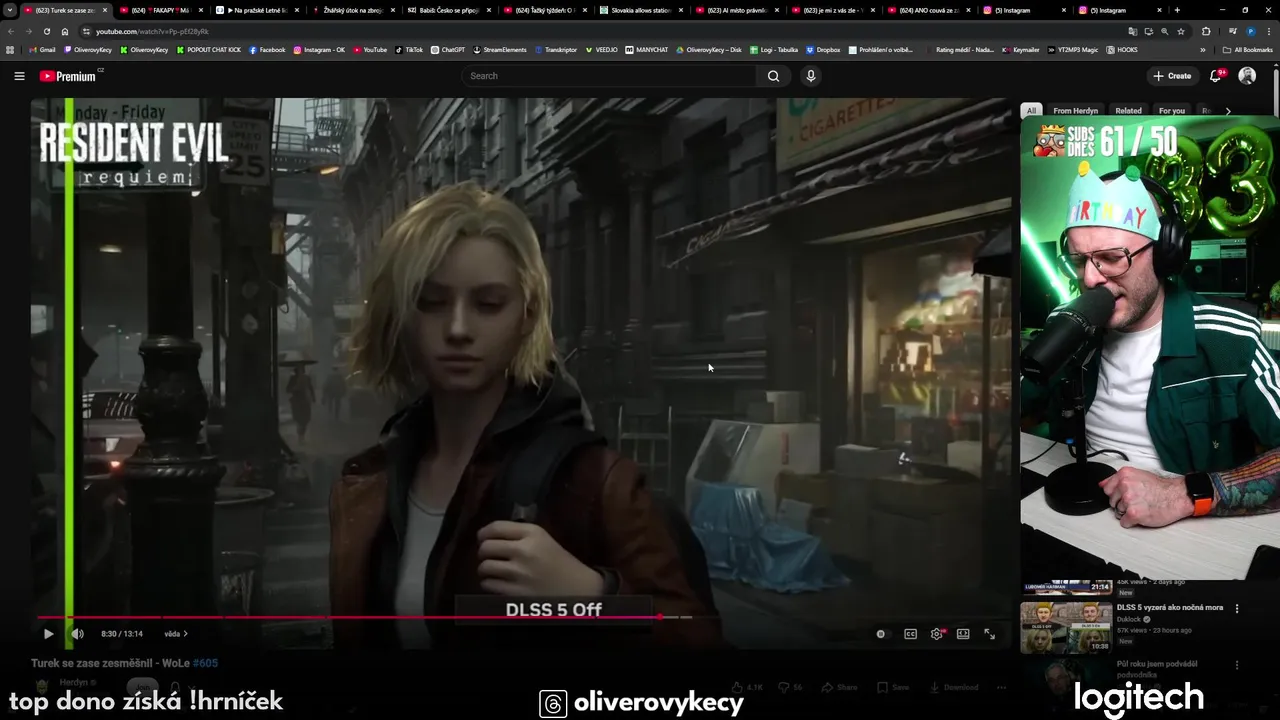Open the player settings gear

coord(937,633)
